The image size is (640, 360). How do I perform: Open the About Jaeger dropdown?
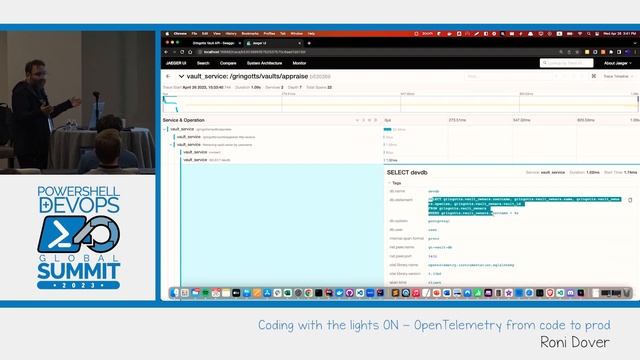618,63
